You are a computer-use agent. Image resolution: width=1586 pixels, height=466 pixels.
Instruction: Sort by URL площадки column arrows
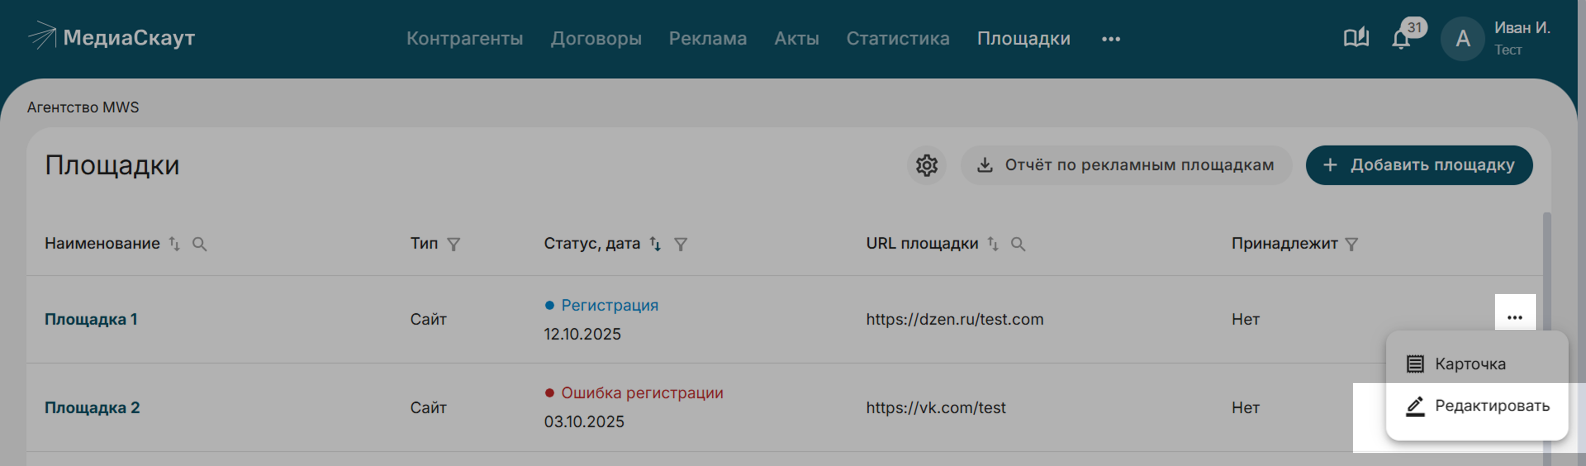point(993,244)
